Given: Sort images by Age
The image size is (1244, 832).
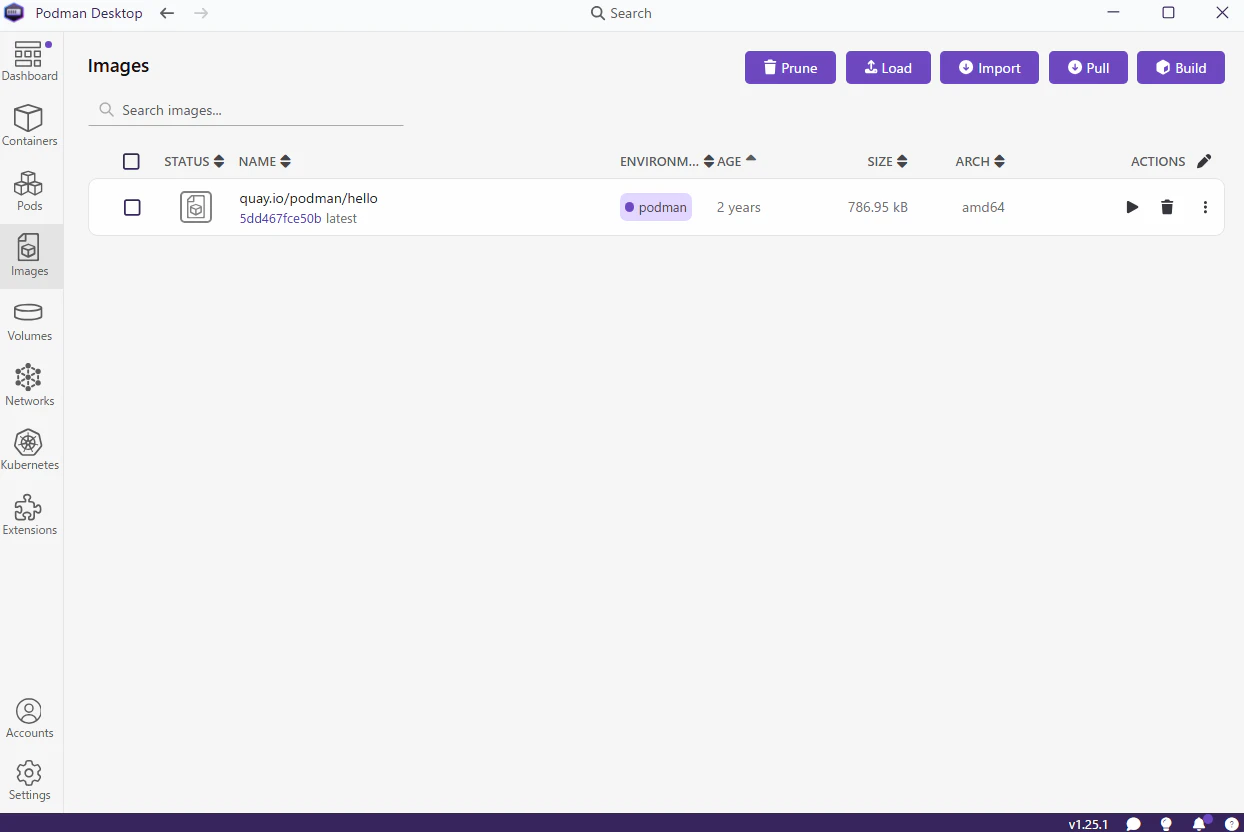Looking at the screenshot, I should pyautogui.click(x=737, y=161).
